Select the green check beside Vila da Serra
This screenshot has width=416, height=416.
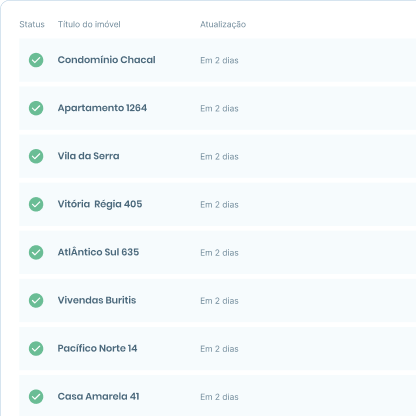click(36, 156)
